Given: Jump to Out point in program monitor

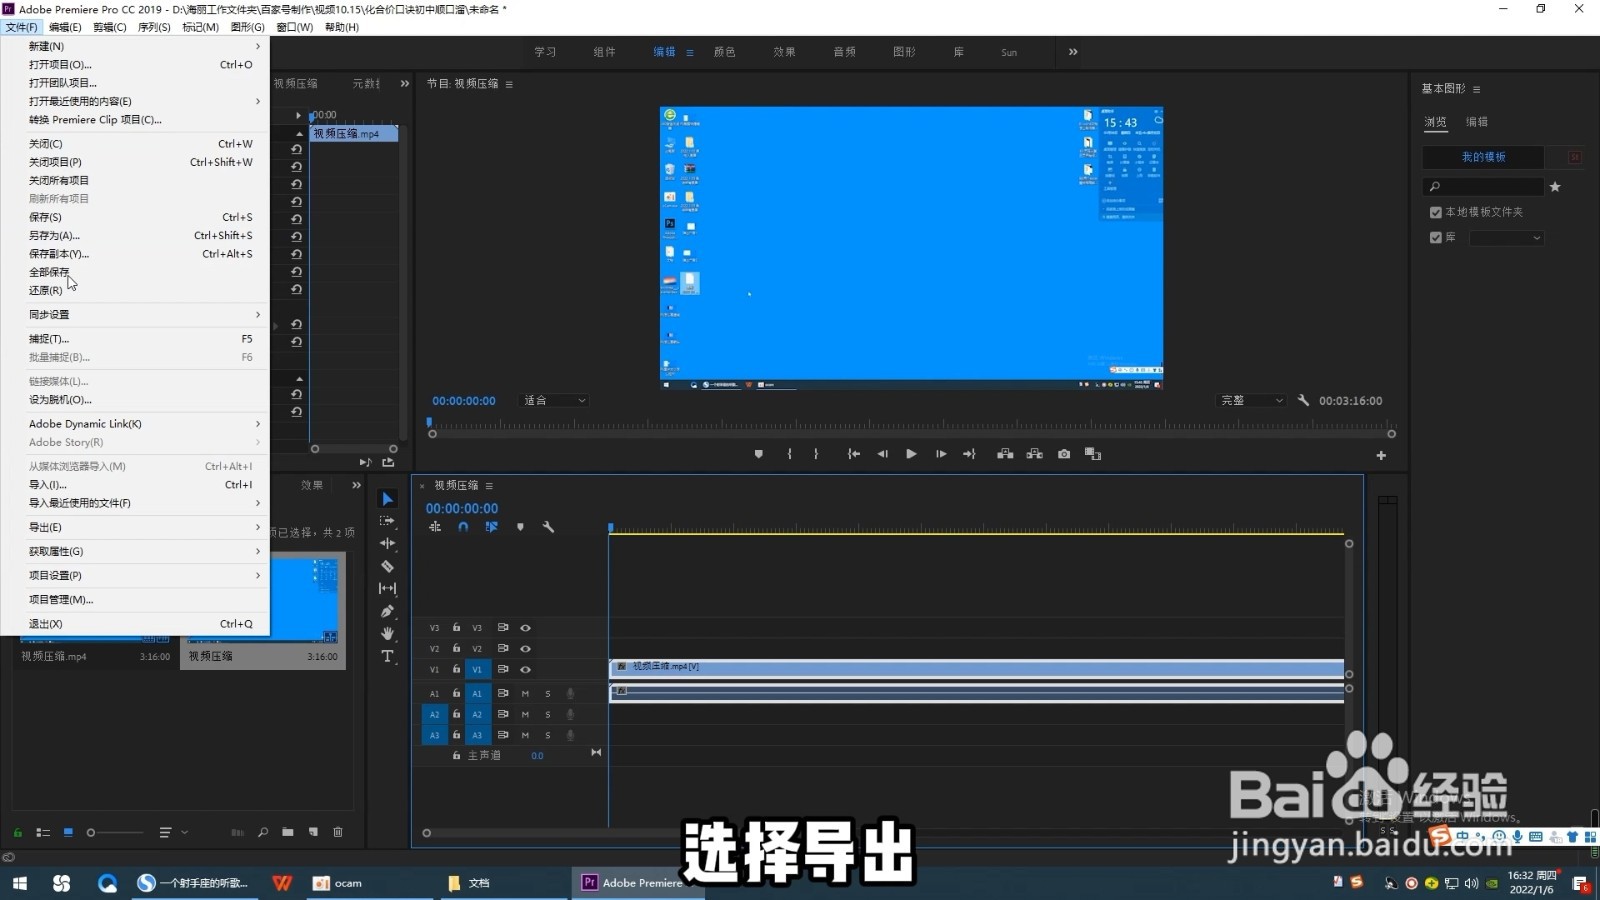Looking at the screenshot, I should [x=969, y=454].
